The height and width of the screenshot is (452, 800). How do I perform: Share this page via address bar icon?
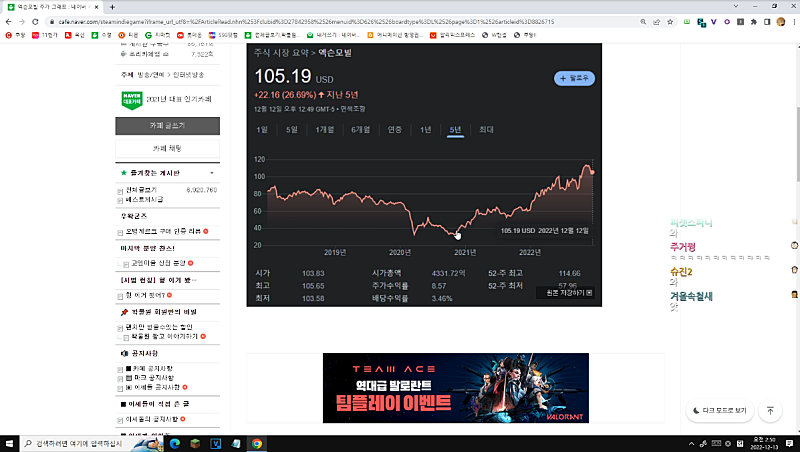coord(657,22)
